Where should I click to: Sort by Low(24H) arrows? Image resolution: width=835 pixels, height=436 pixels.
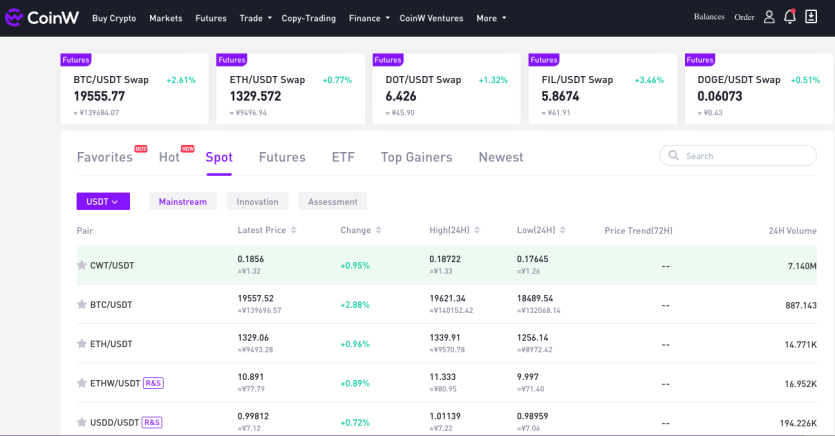pyautogui.click(x=563, y=230)
